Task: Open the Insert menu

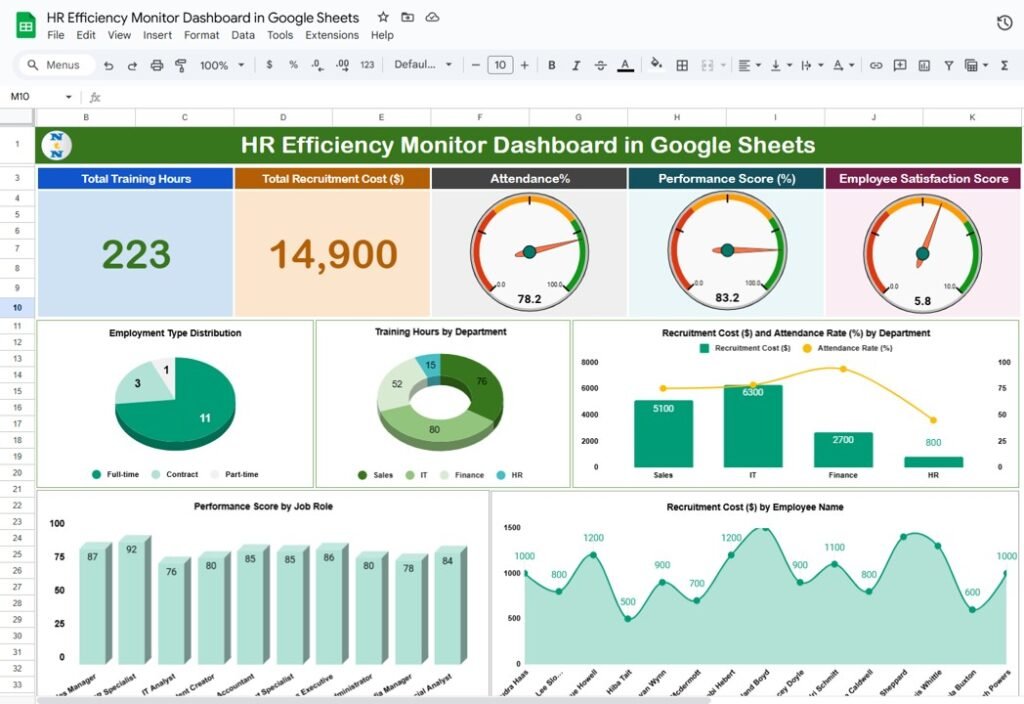Action: (x=157, y=35)
